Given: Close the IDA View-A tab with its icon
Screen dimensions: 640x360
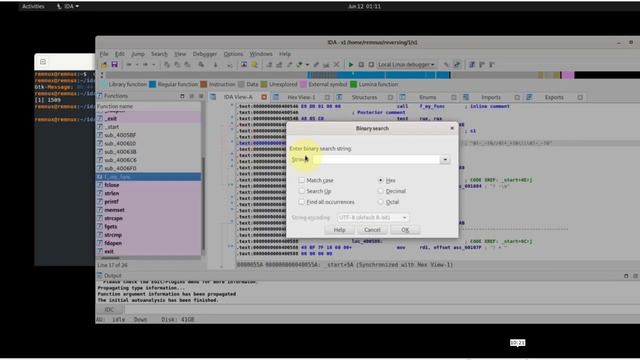Looking at the screenshot, I should (264, 97).
